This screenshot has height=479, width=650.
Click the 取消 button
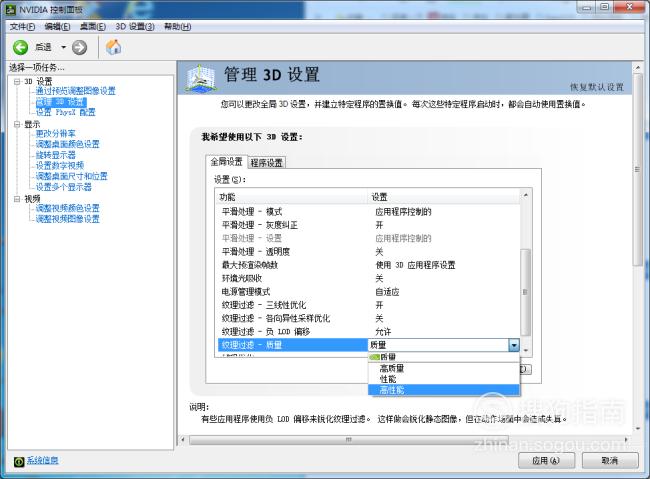click(609, 461)
